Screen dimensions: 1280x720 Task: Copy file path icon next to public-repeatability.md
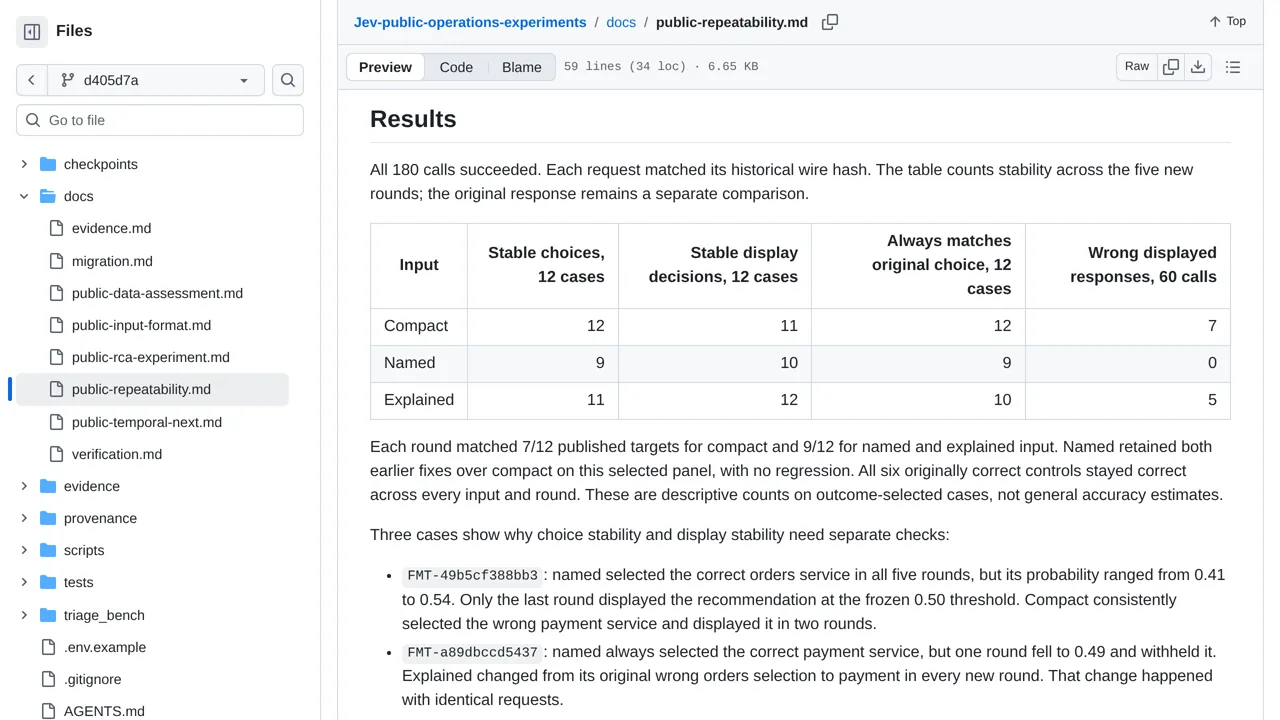[x=830, y=22]
